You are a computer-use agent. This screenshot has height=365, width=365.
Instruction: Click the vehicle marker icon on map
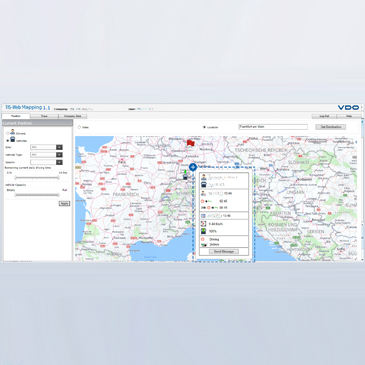[x=185, y=176]
